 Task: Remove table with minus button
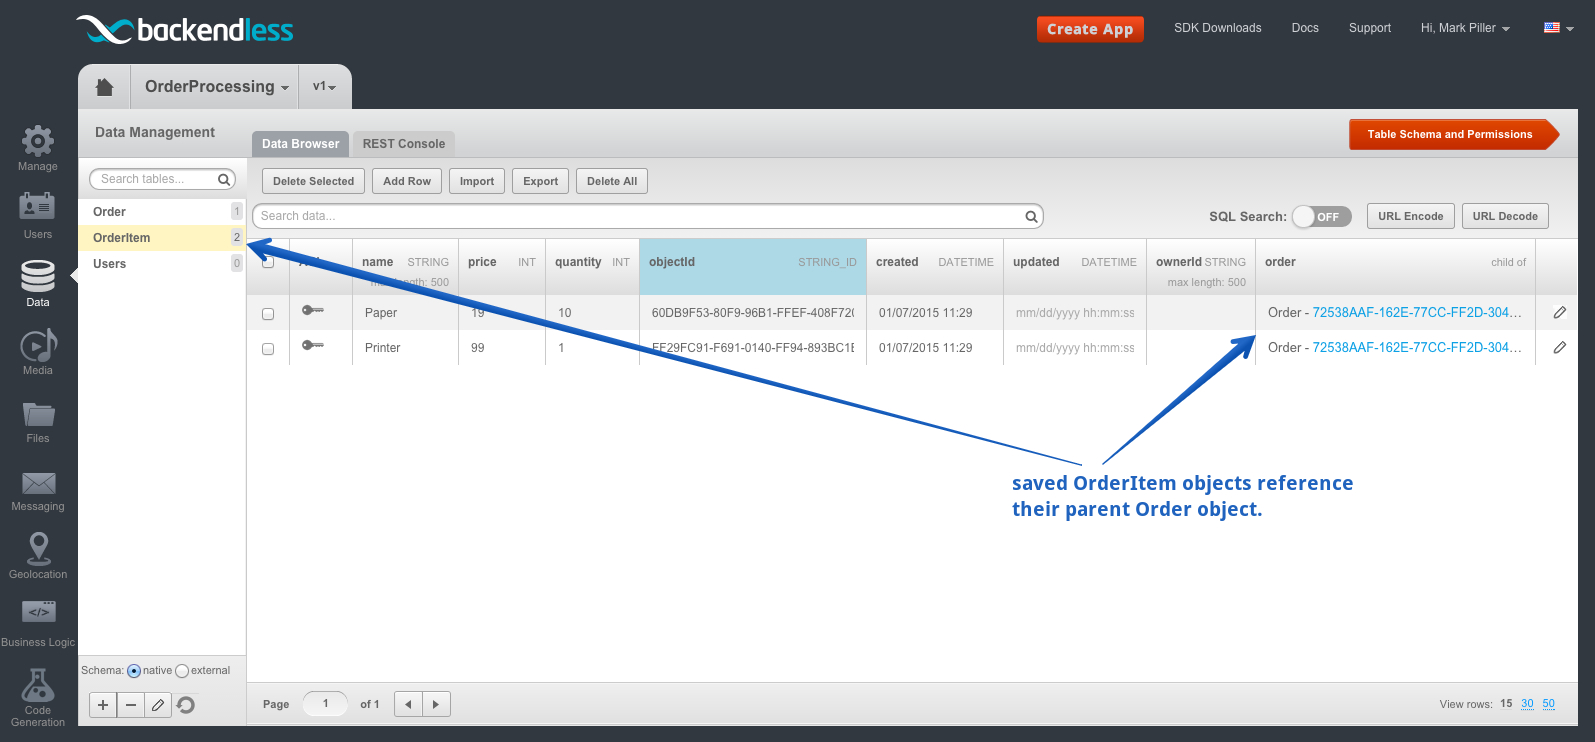(130, 705)
